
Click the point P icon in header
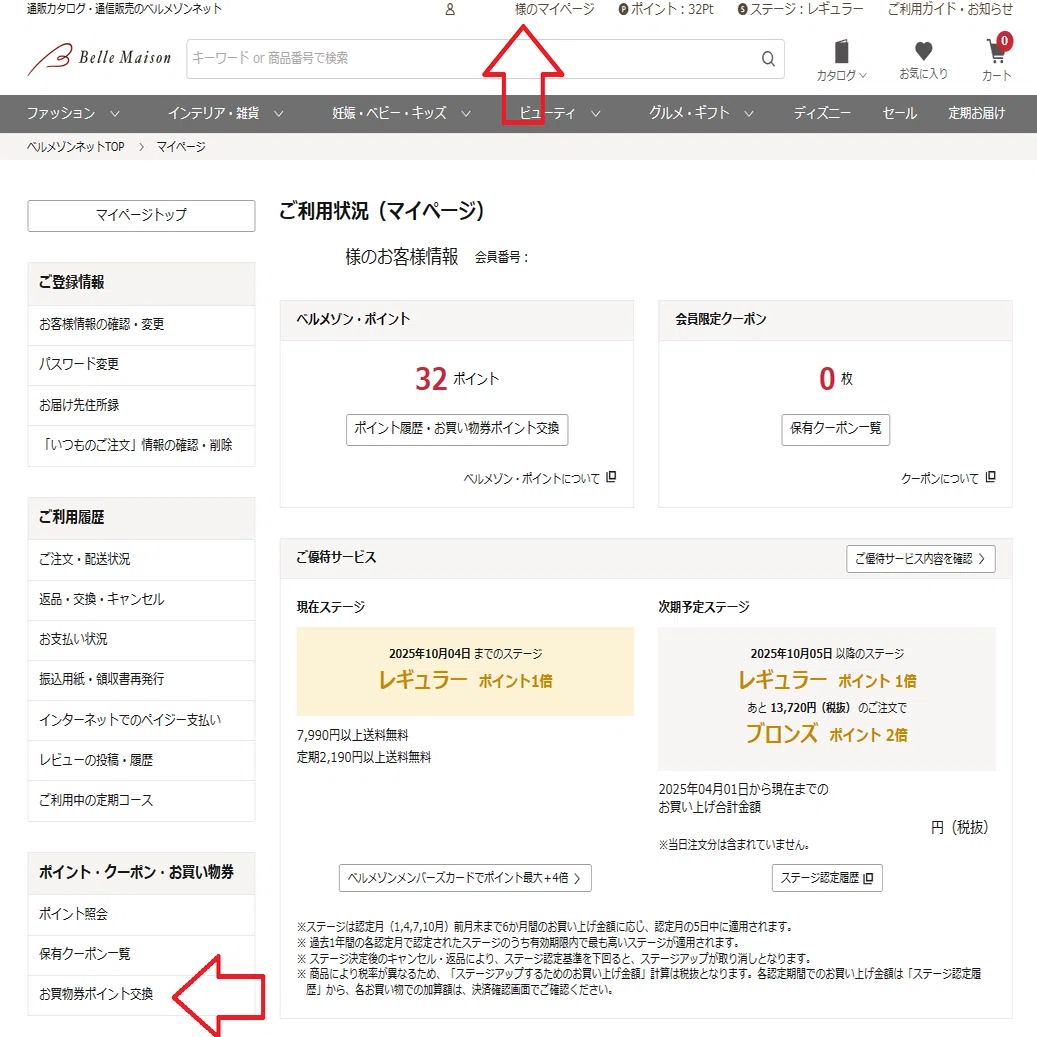point(623,9)
